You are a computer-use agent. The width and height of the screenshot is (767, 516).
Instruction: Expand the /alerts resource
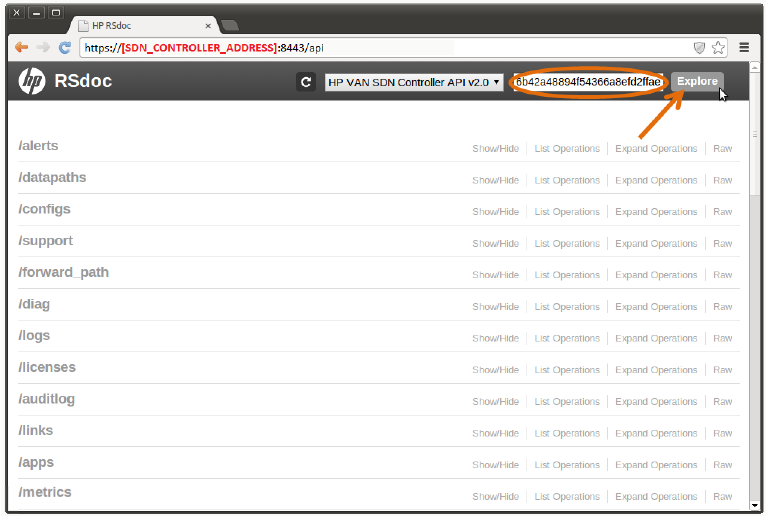pos(38,146)
